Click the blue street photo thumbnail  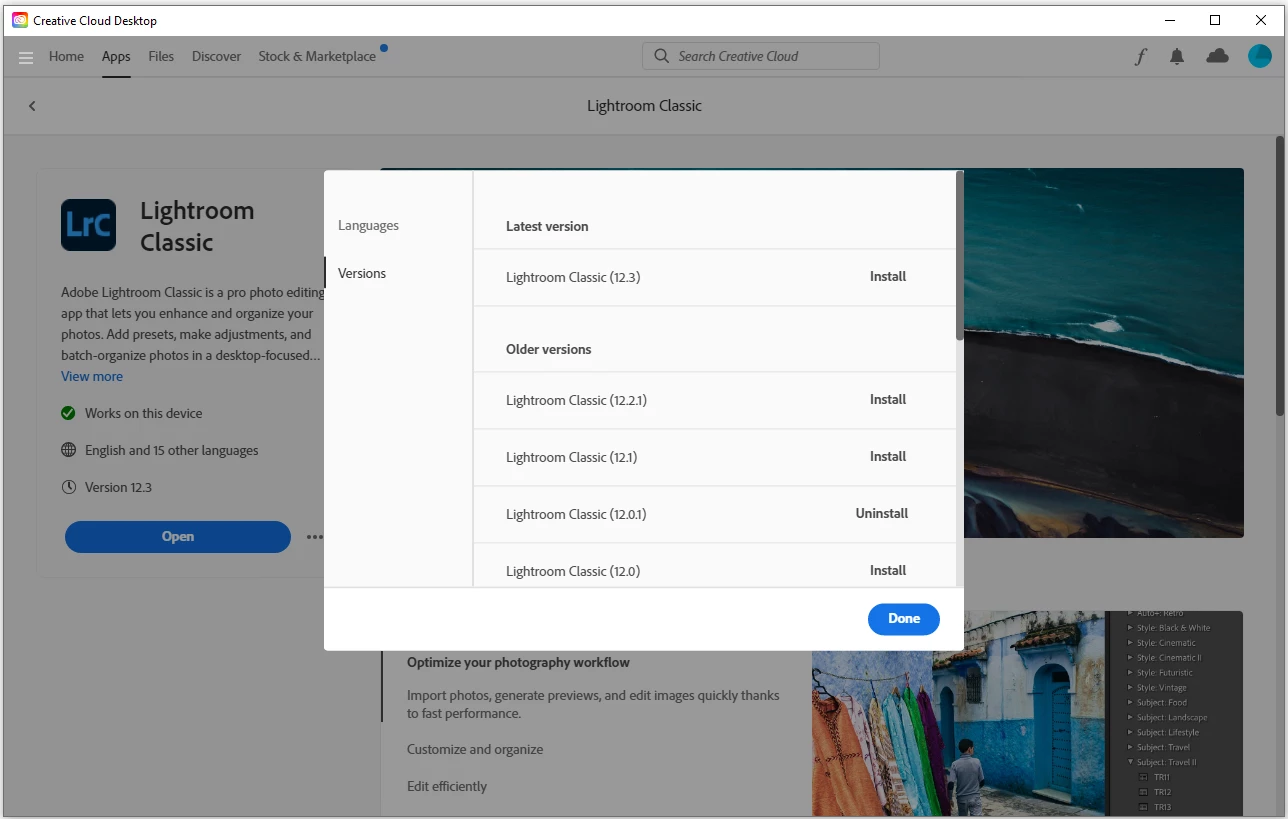tap(960, 713)
